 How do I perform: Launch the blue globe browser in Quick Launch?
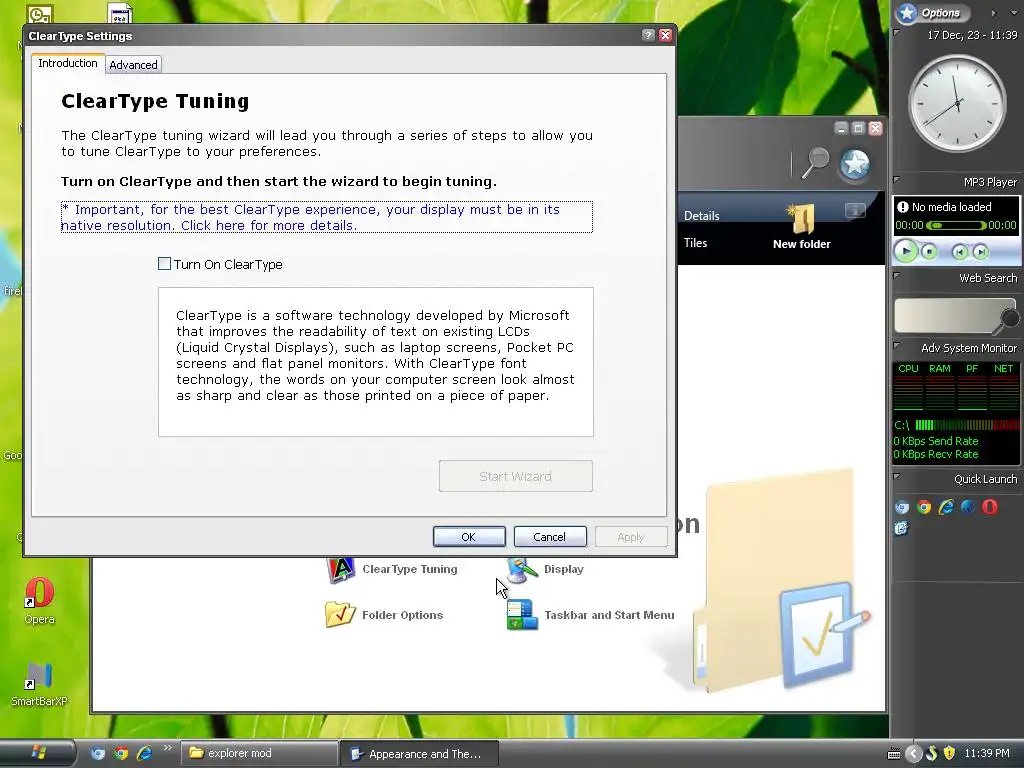pyautogui.click(x=968, y=507)
